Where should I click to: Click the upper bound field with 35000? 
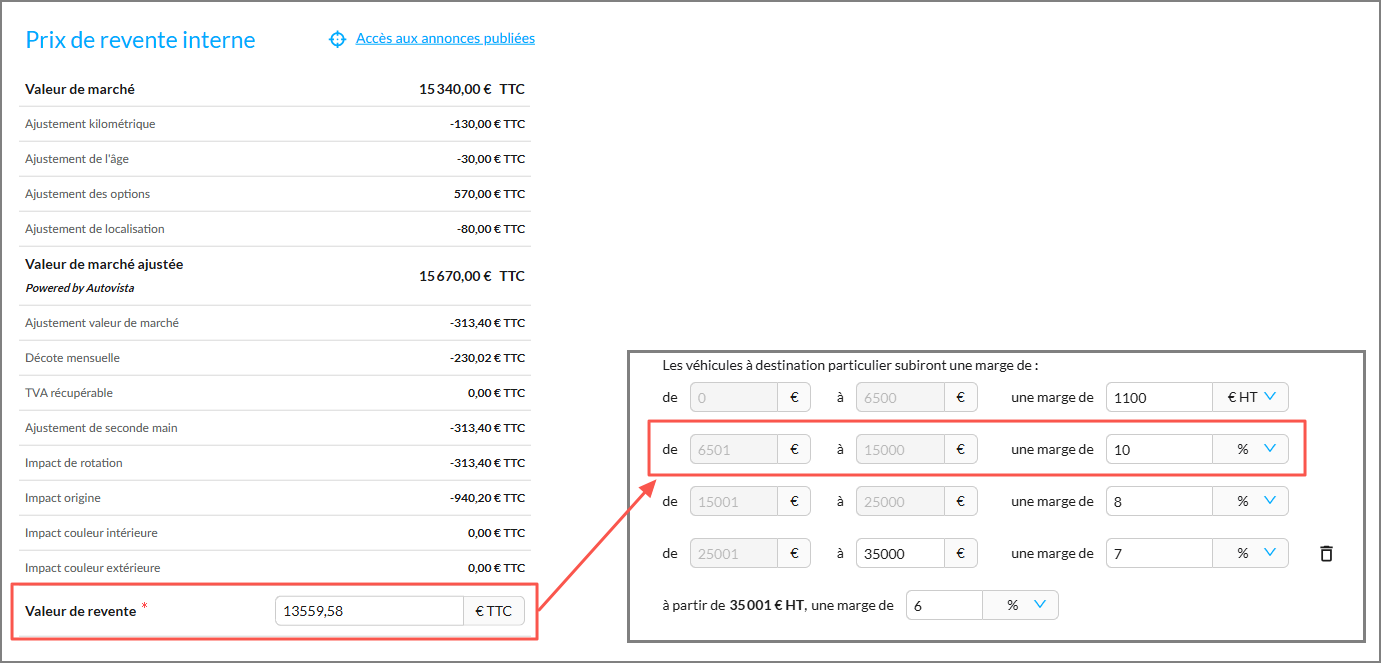900,553
